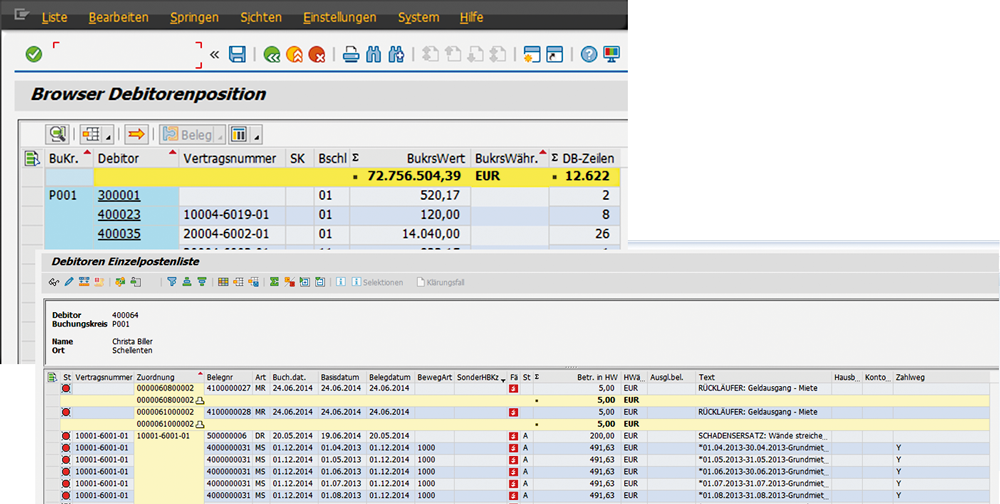Open Debitor 400023 link
1000x504 pixels.
119,214
